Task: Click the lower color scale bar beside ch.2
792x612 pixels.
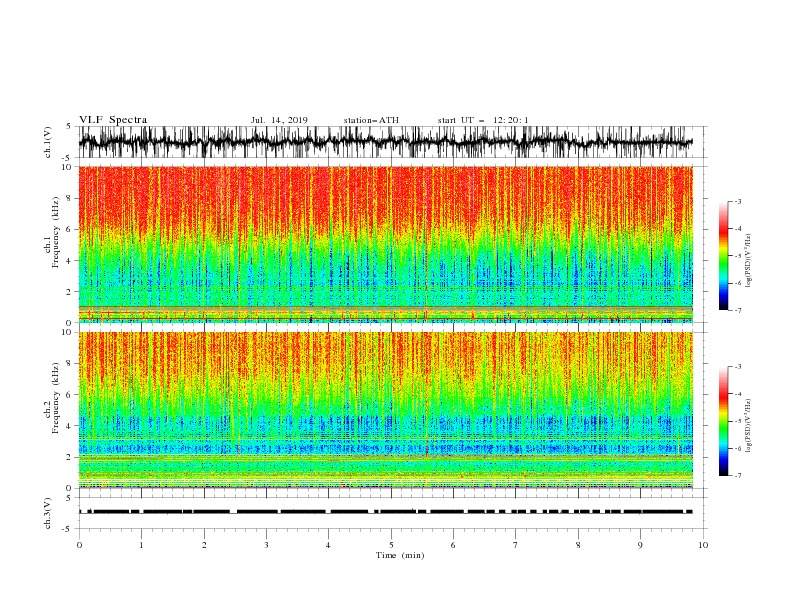Action: click(723, 421)
